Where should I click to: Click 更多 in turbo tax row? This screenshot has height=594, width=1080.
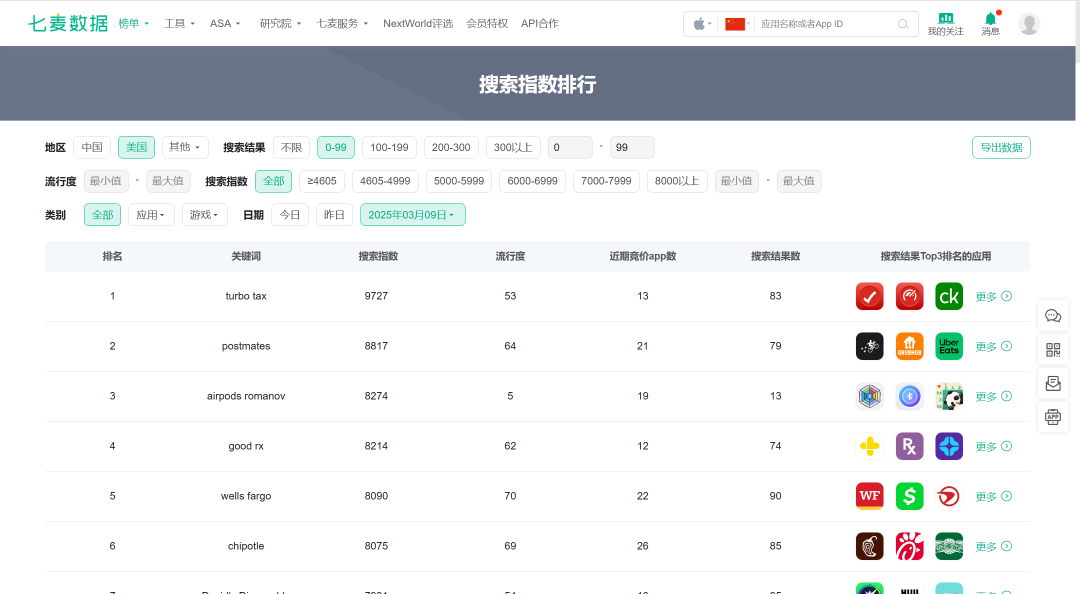point(994,296)
